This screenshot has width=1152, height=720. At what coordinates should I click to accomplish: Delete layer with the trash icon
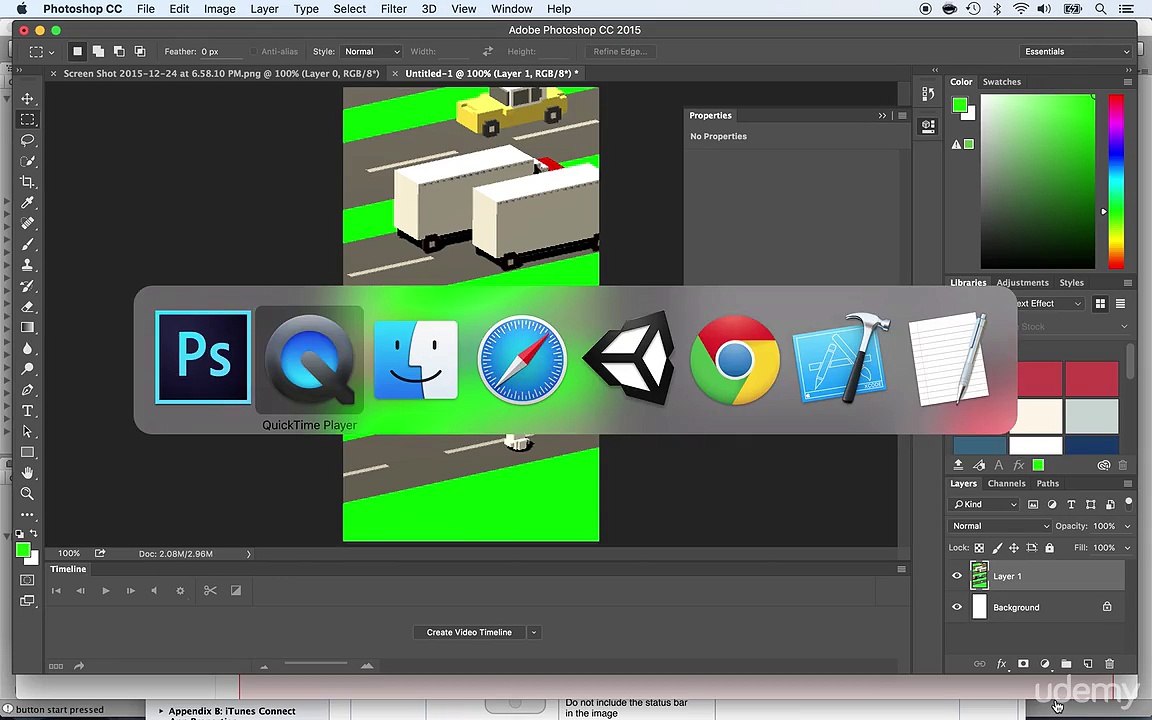click(1109, 663)
